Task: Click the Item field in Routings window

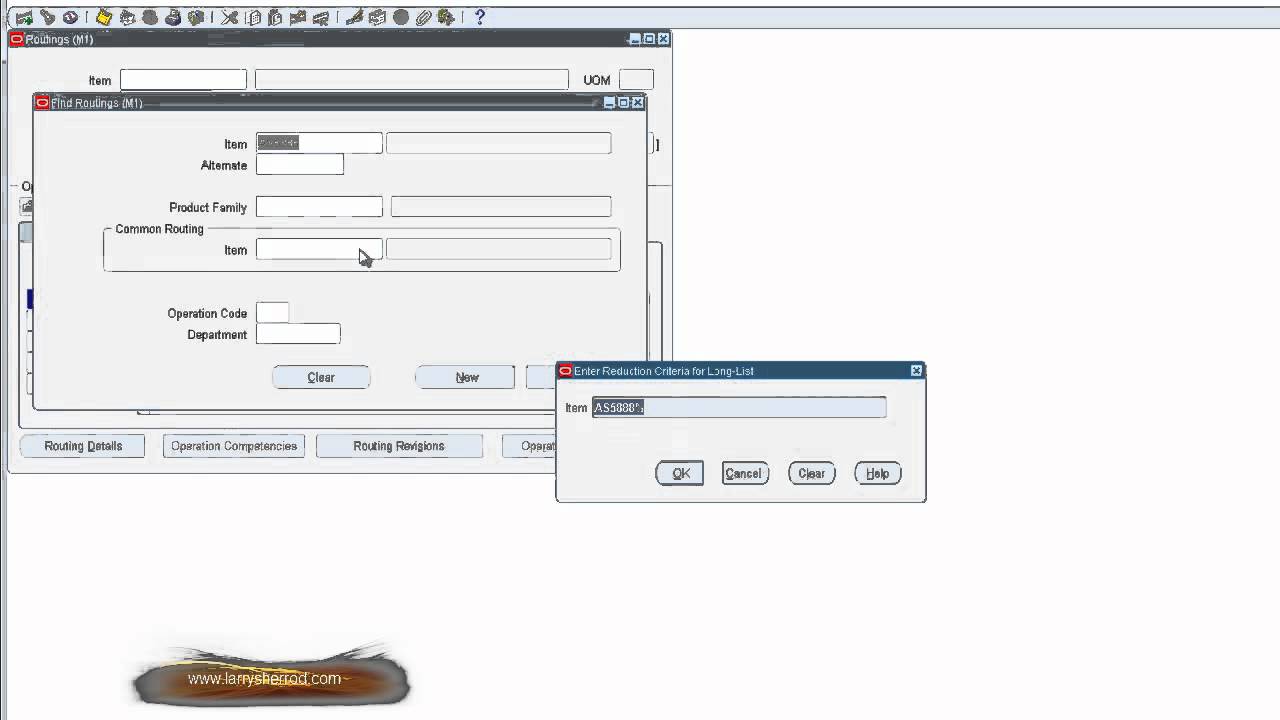Action: point(183,80)
